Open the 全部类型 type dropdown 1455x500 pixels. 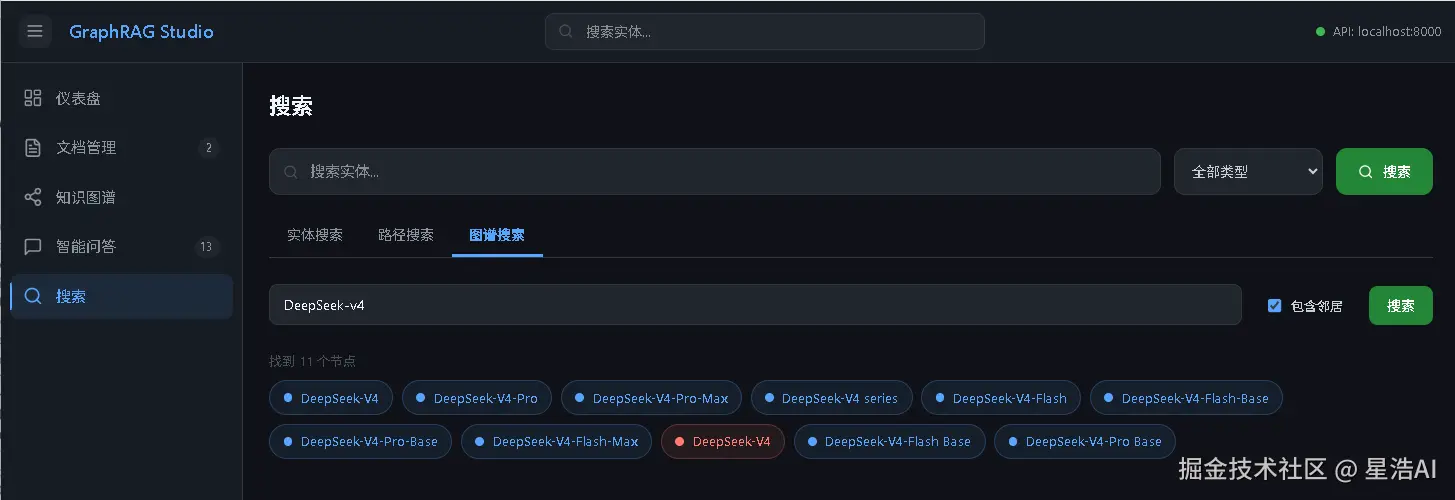click(1248, 172)
